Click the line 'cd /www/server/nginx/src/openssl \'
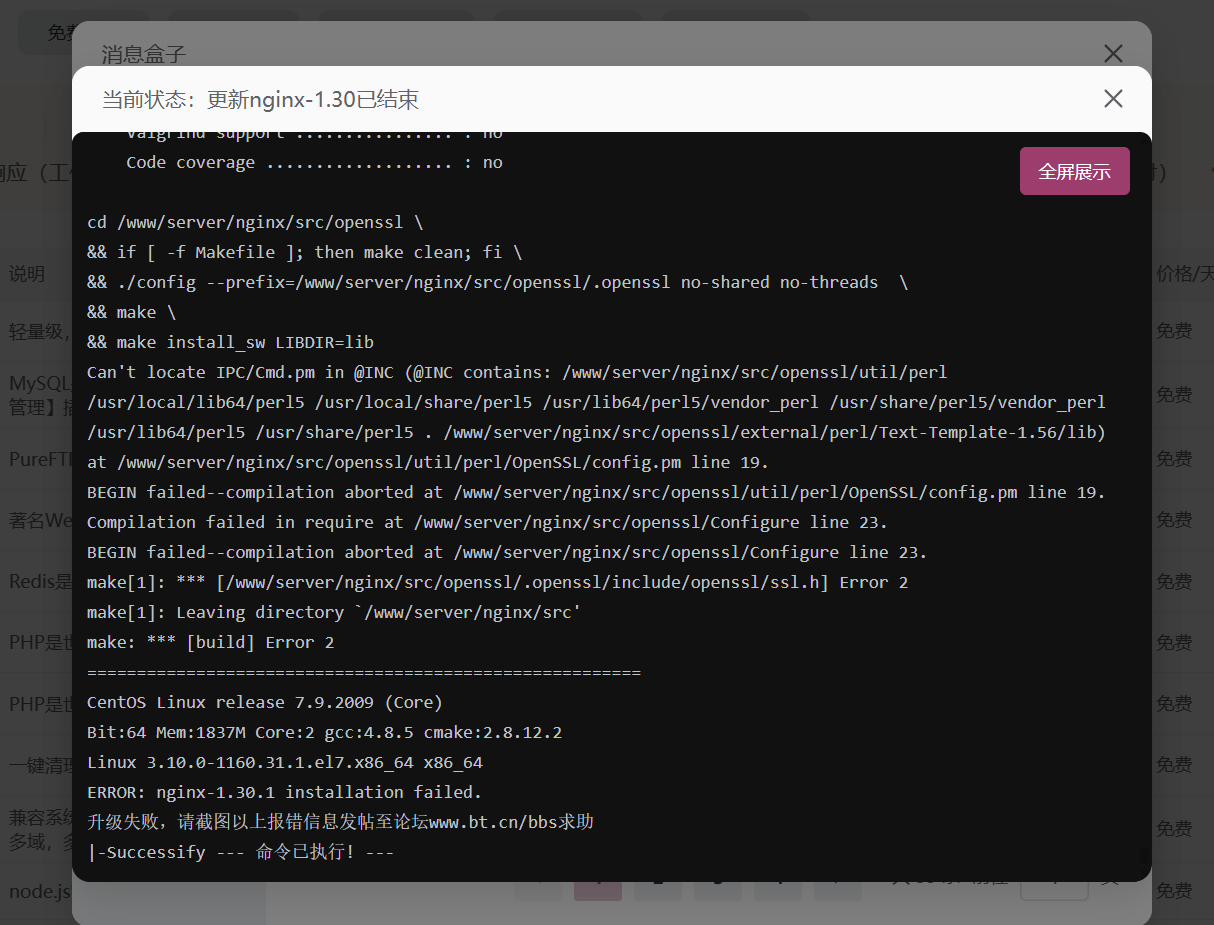This screenshot has width=1214, height=925. click(x=255, y=222)
